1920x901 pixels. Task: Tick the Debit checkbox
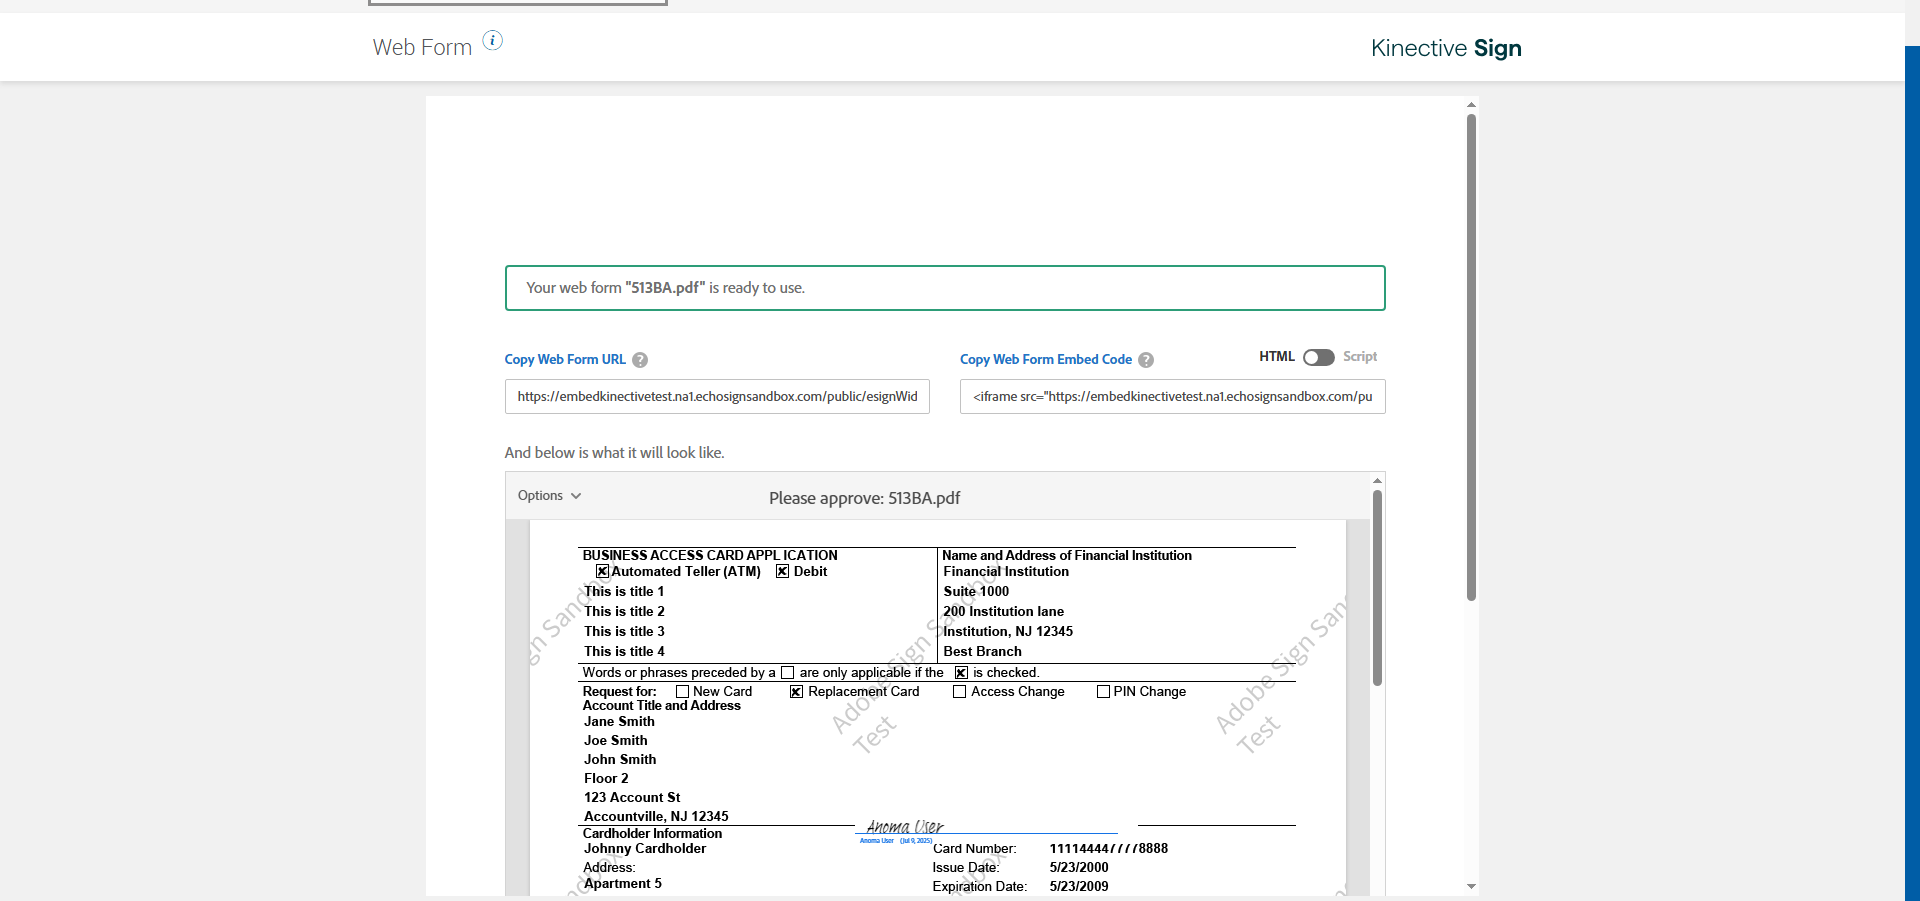782,572
